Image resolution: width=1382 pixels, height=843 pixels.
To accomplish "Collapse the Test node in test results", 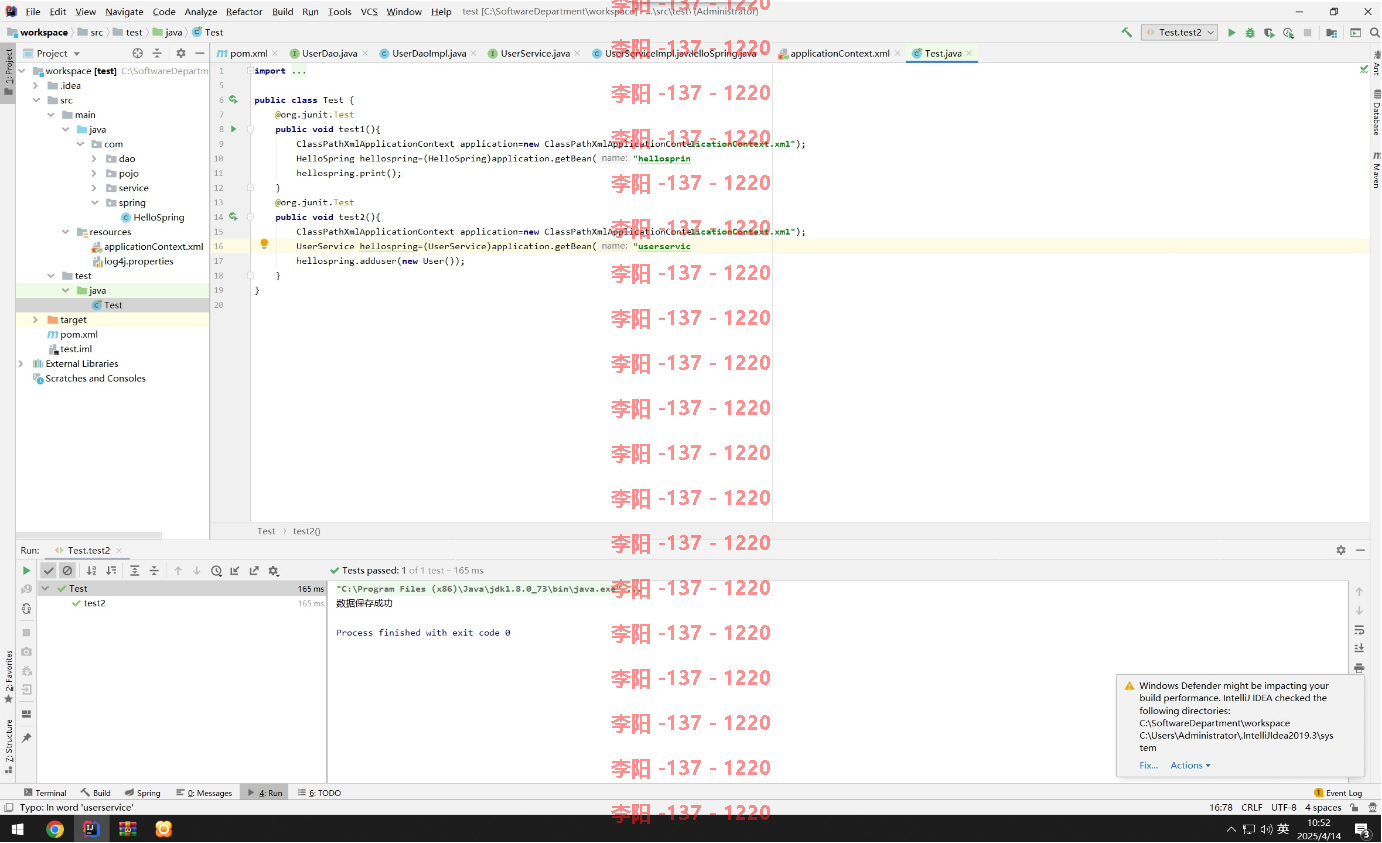I will (x=45, y=589).
